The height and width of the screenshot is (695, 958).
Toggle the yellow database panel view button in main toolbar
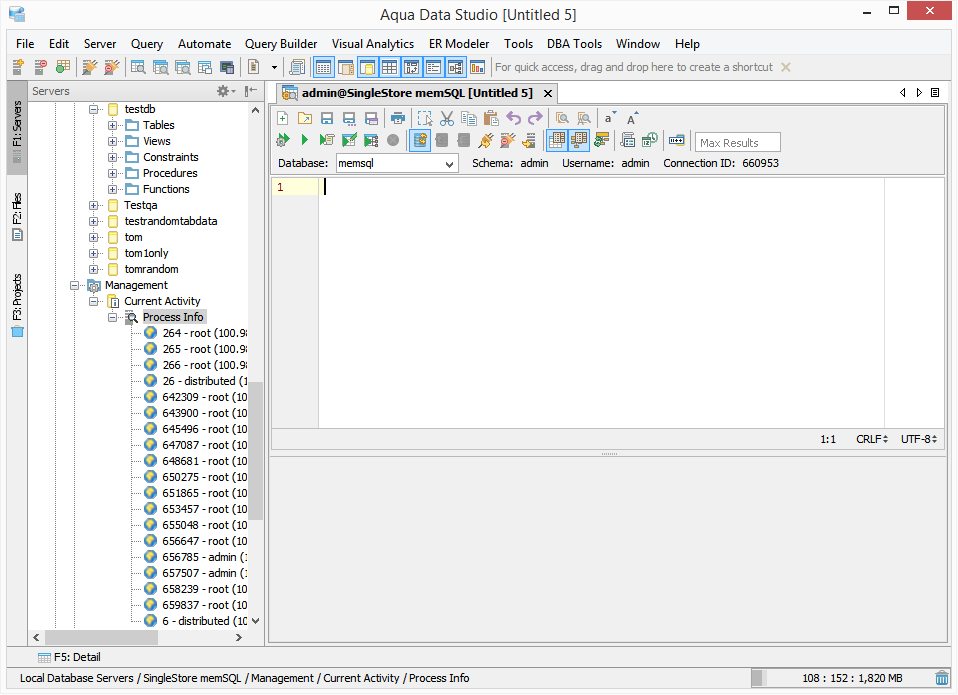[x=368, y=67]
